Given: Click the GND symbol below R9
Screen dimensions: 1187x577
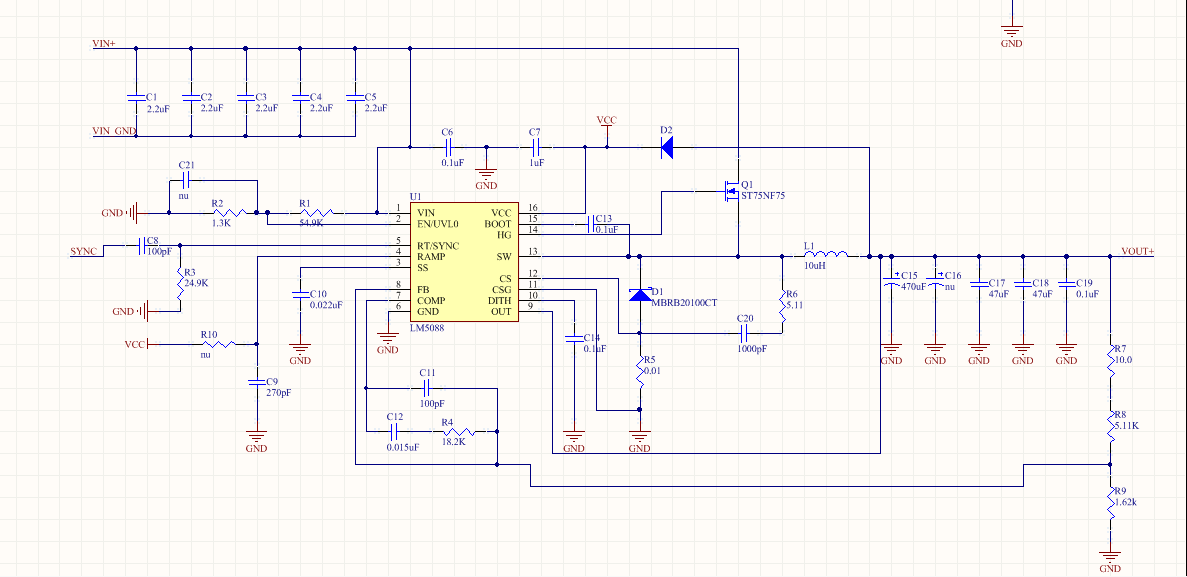Looking at the screenshot, I should point(1111,559).
